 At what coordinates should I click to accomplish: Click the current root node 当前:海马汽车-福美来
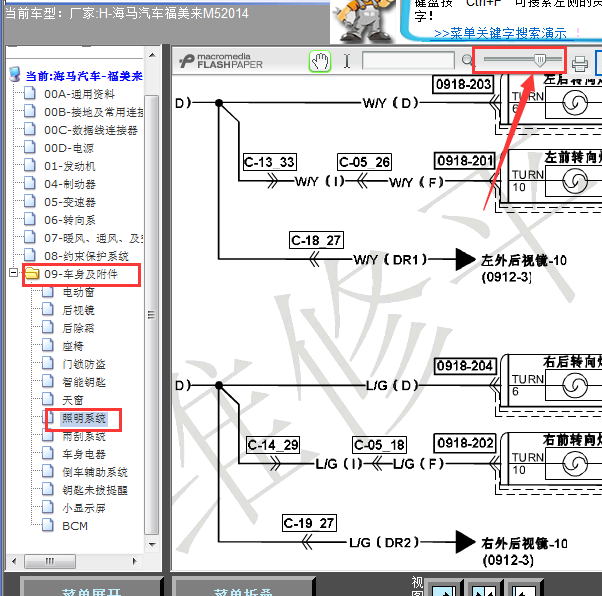pos(84,76)
